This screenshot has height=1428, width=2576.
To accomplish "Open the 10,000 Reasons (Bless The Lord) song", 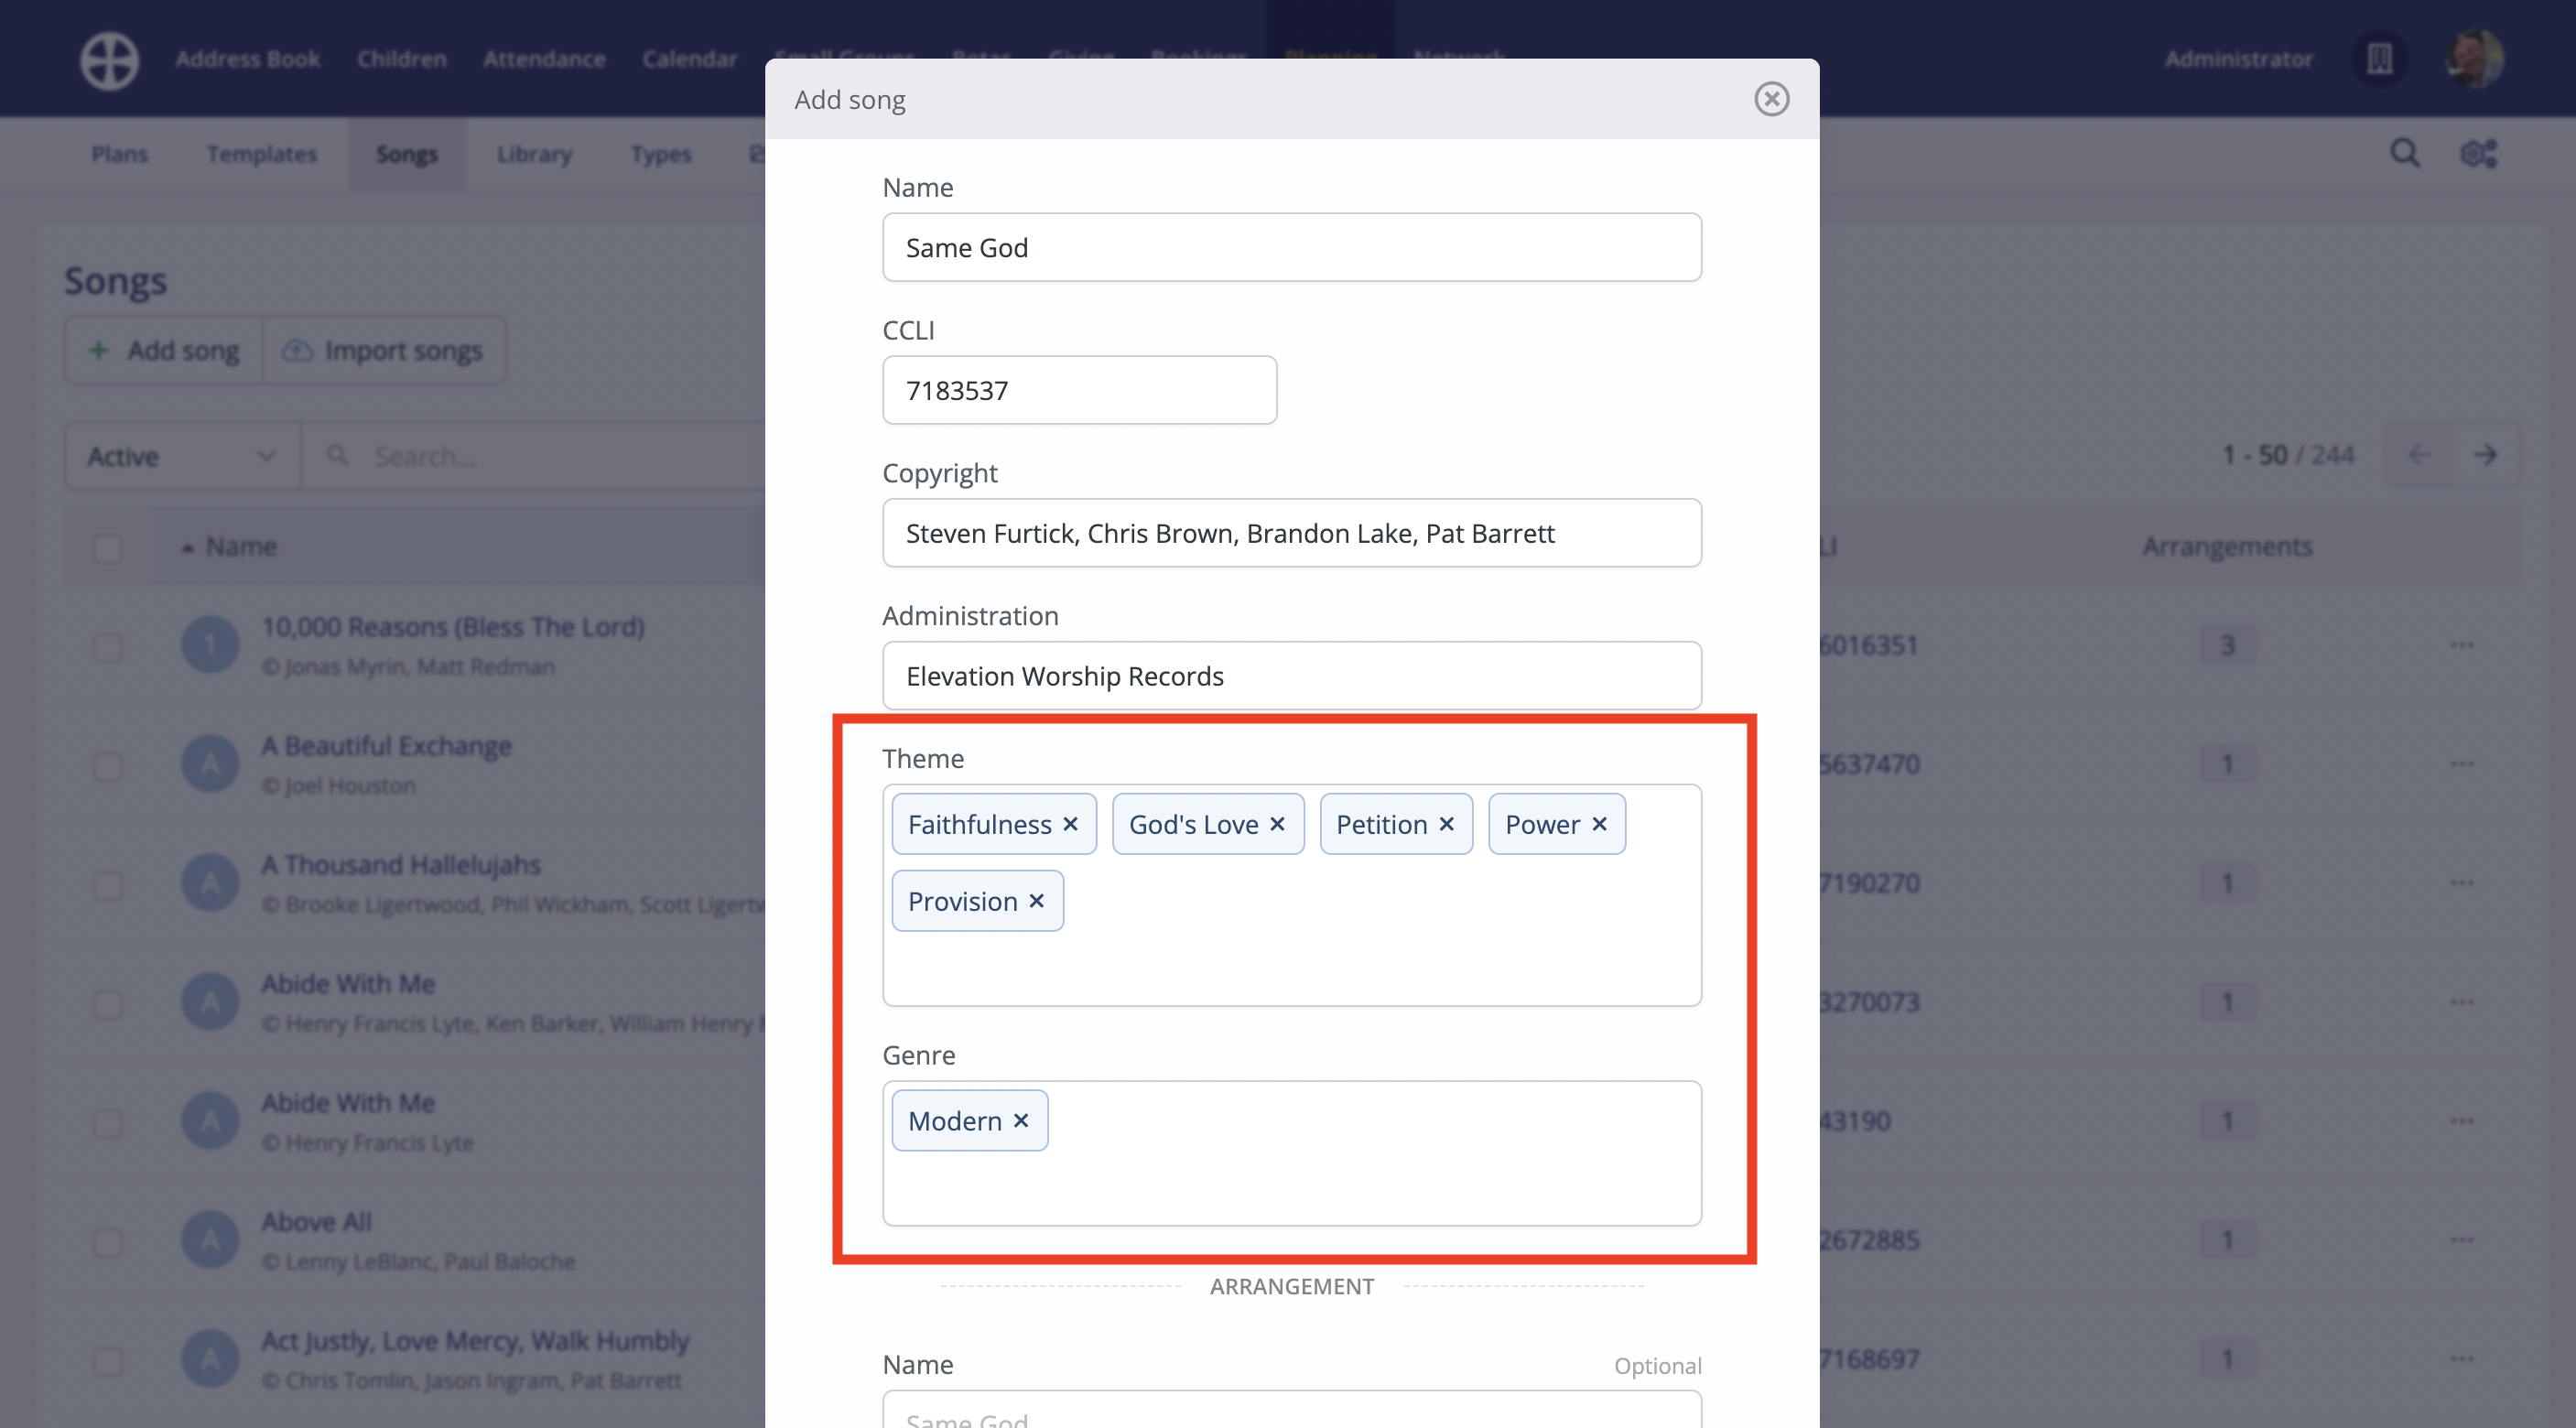I will pyautogui.click(x=453, y=627).
